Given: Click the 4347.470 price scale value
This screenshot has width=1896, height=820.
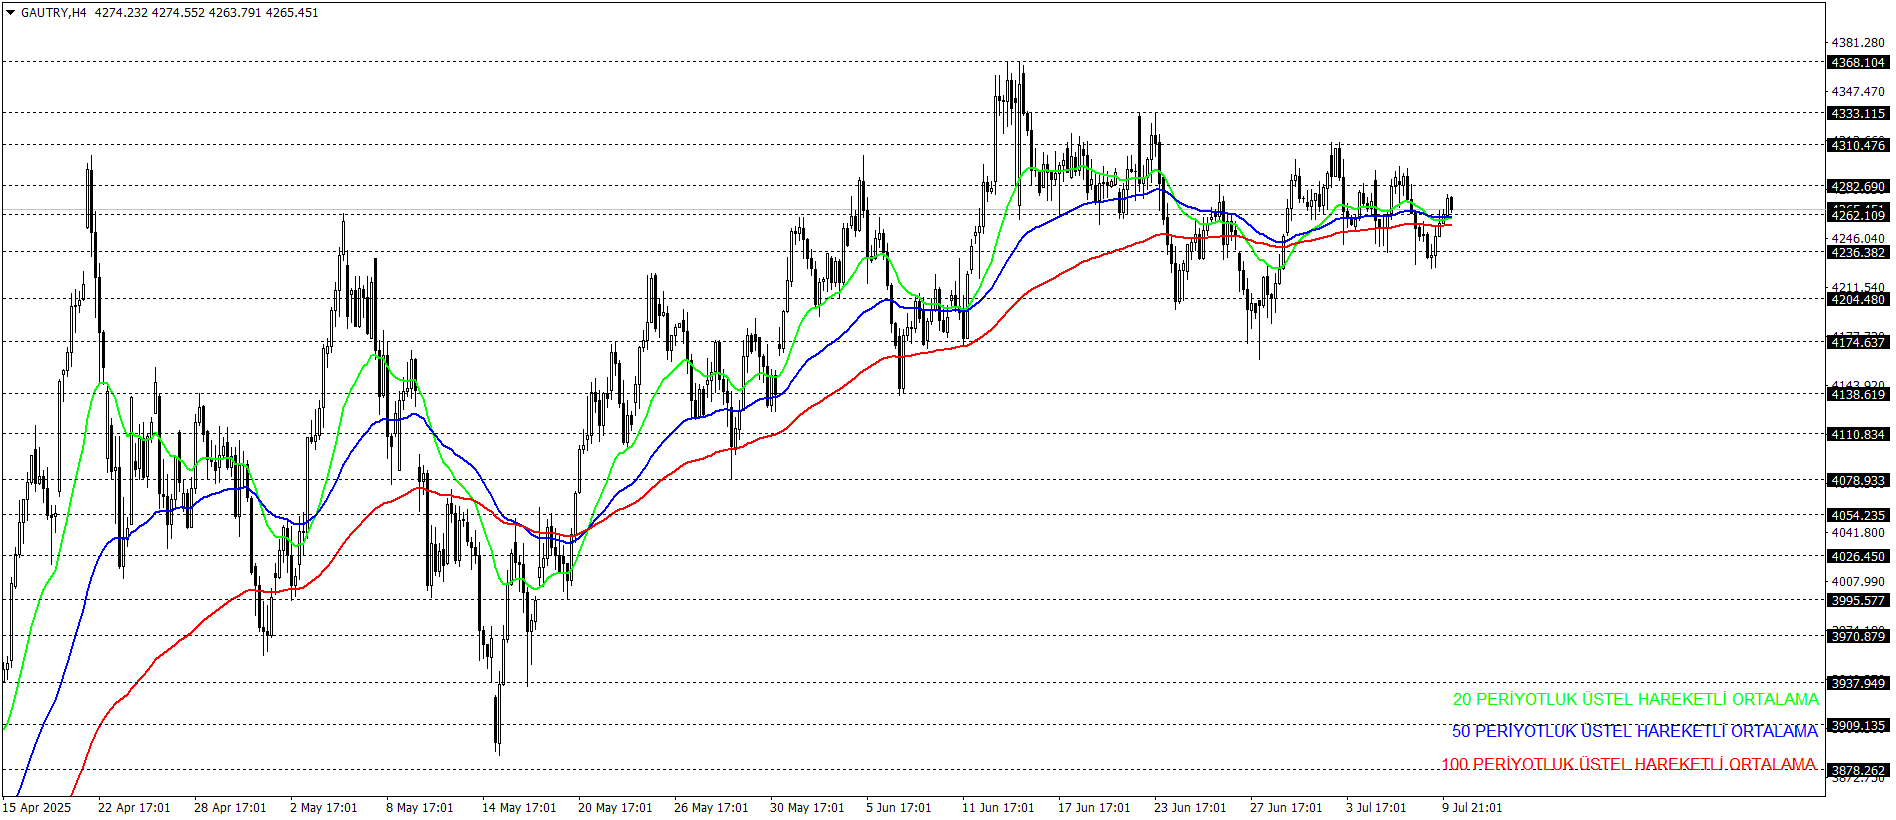Looking at the screenshot, I should (1858, 91).
